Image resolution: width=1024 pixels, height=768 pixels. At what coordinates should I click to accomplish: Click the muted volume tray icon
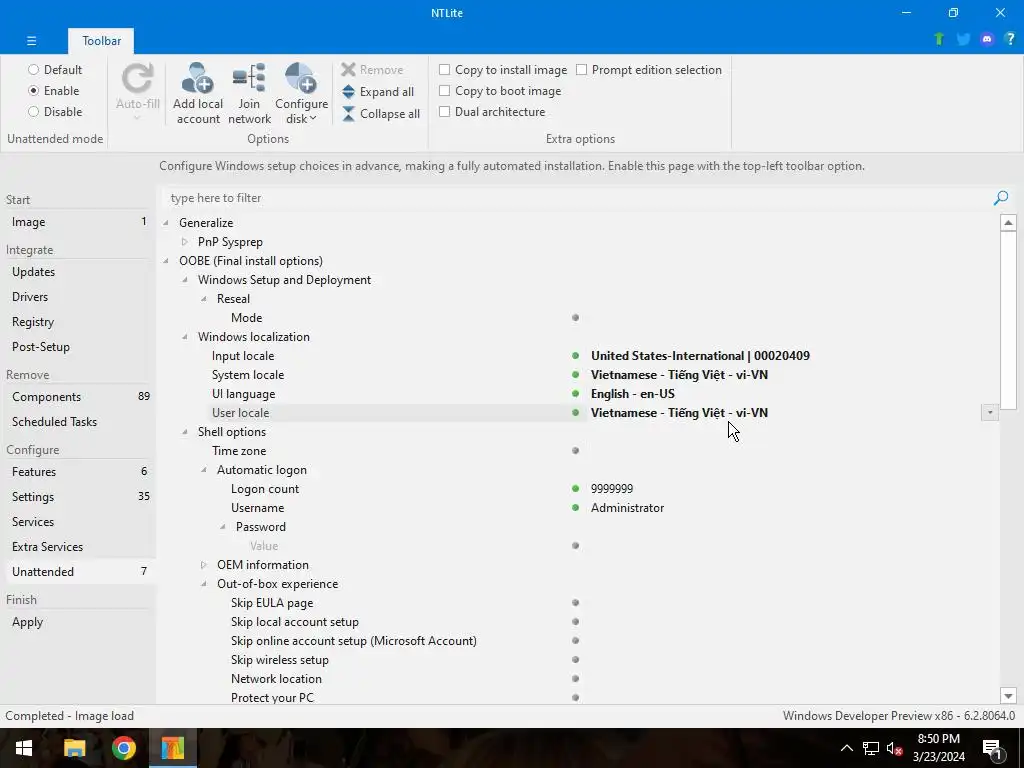pyautogui.click(x=894, y=748)
